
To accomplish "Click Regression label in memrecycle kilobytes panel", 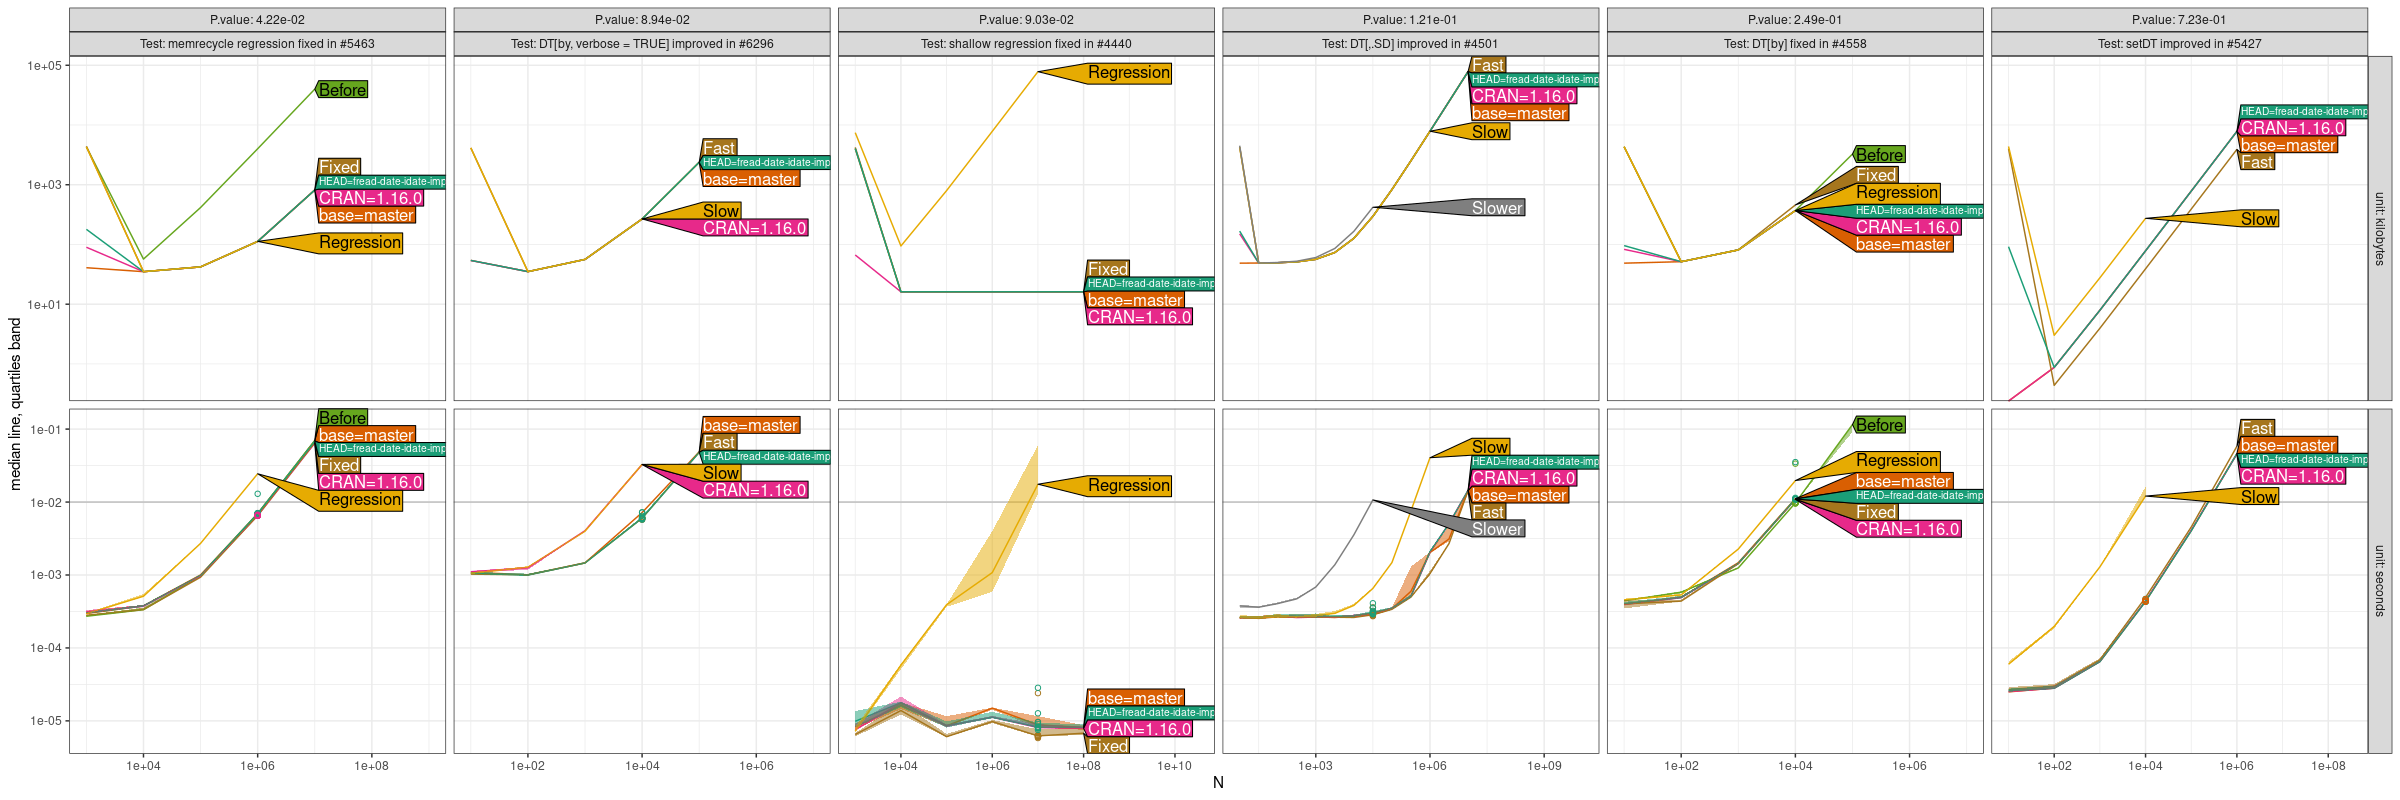I will (360, 243).
